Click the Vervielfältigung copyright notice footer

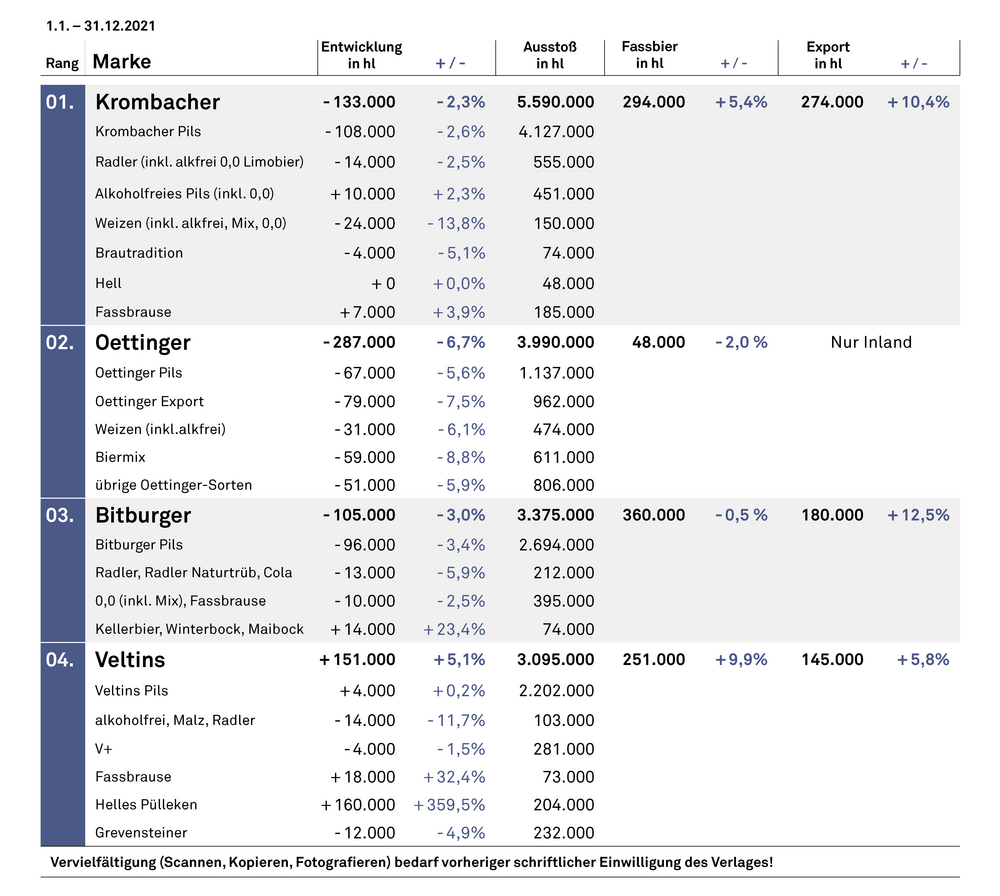[x=411, y=862]
